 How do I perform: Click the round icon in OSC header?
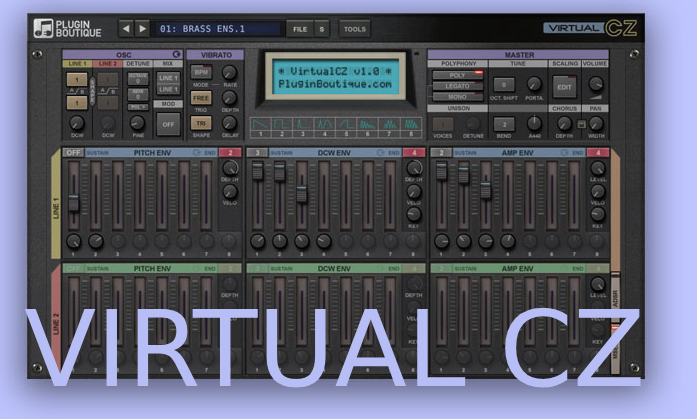176,55
